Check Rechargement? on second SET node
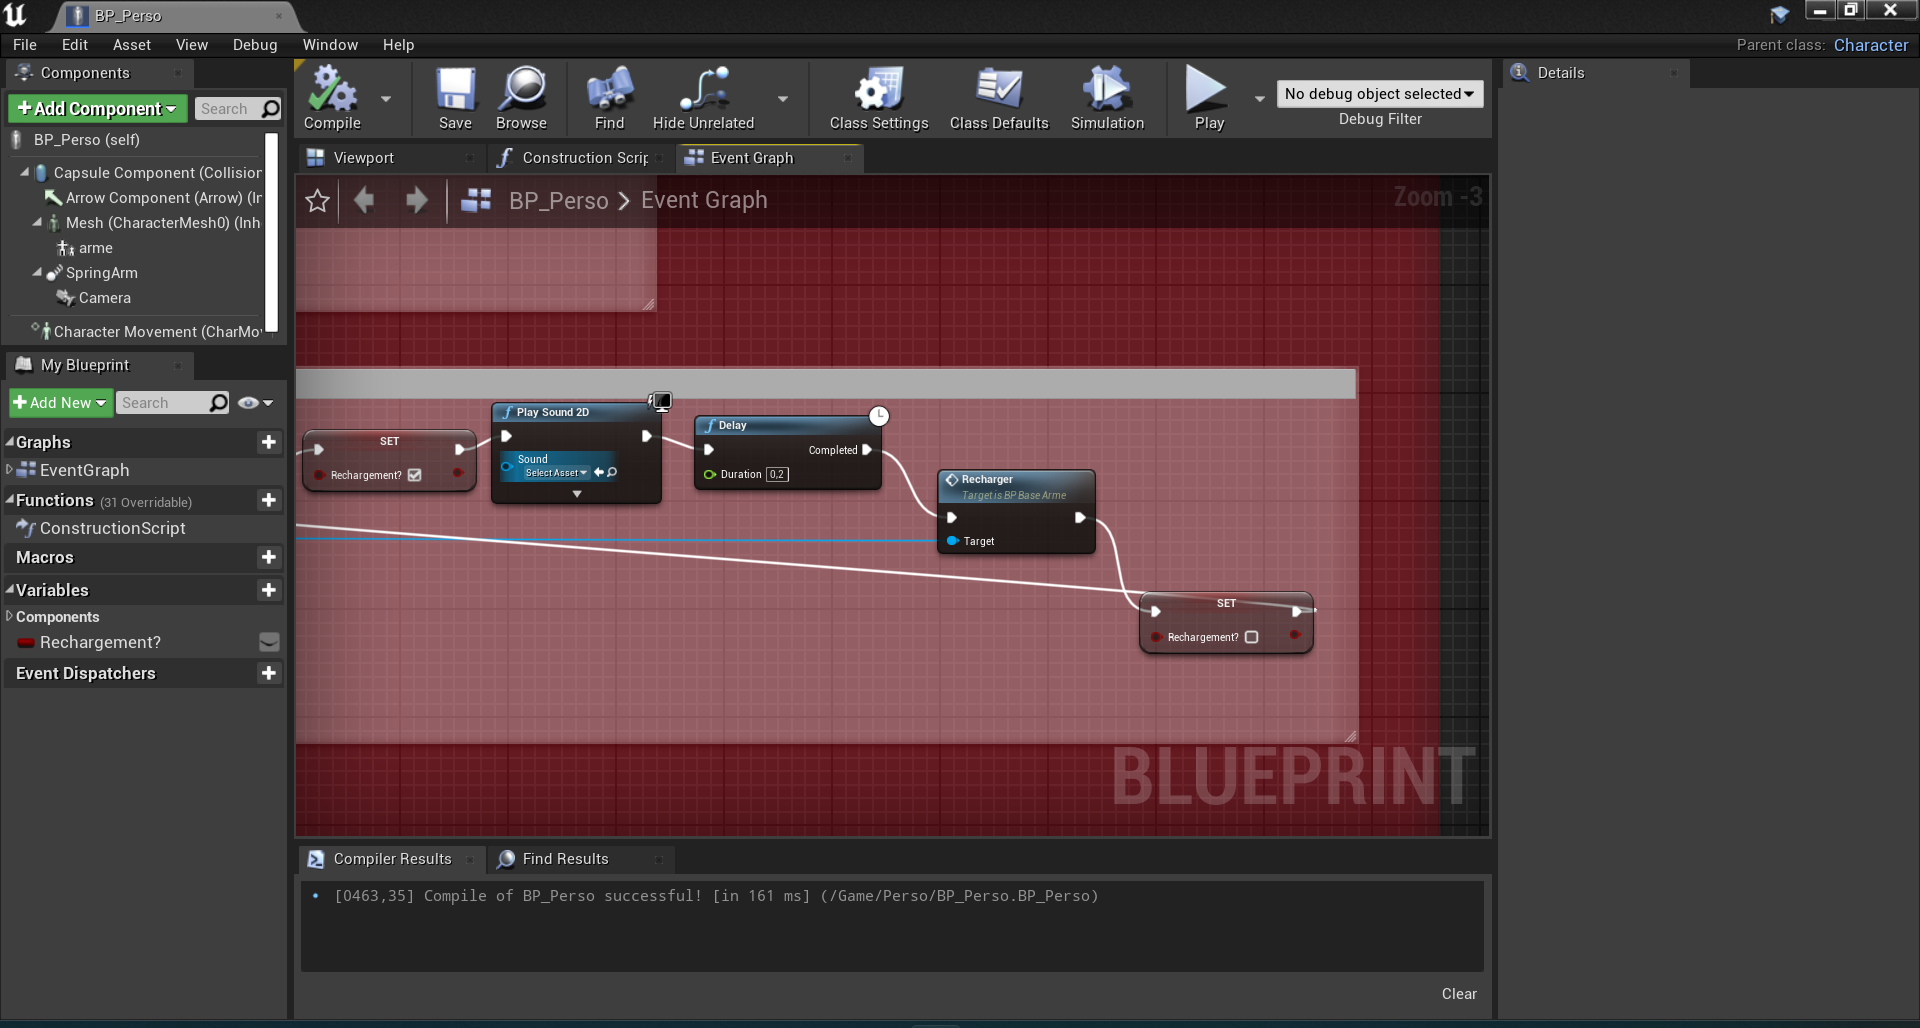 click(x=1251, y=637)
